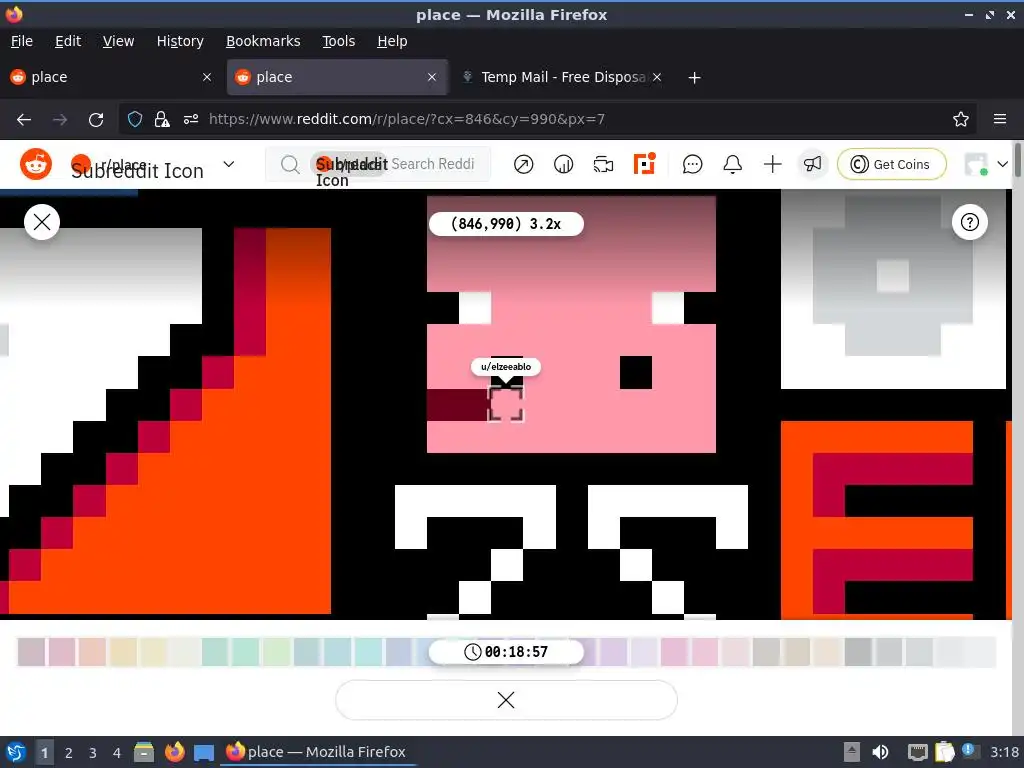Open the canvas help question mark button

[970, 222]
